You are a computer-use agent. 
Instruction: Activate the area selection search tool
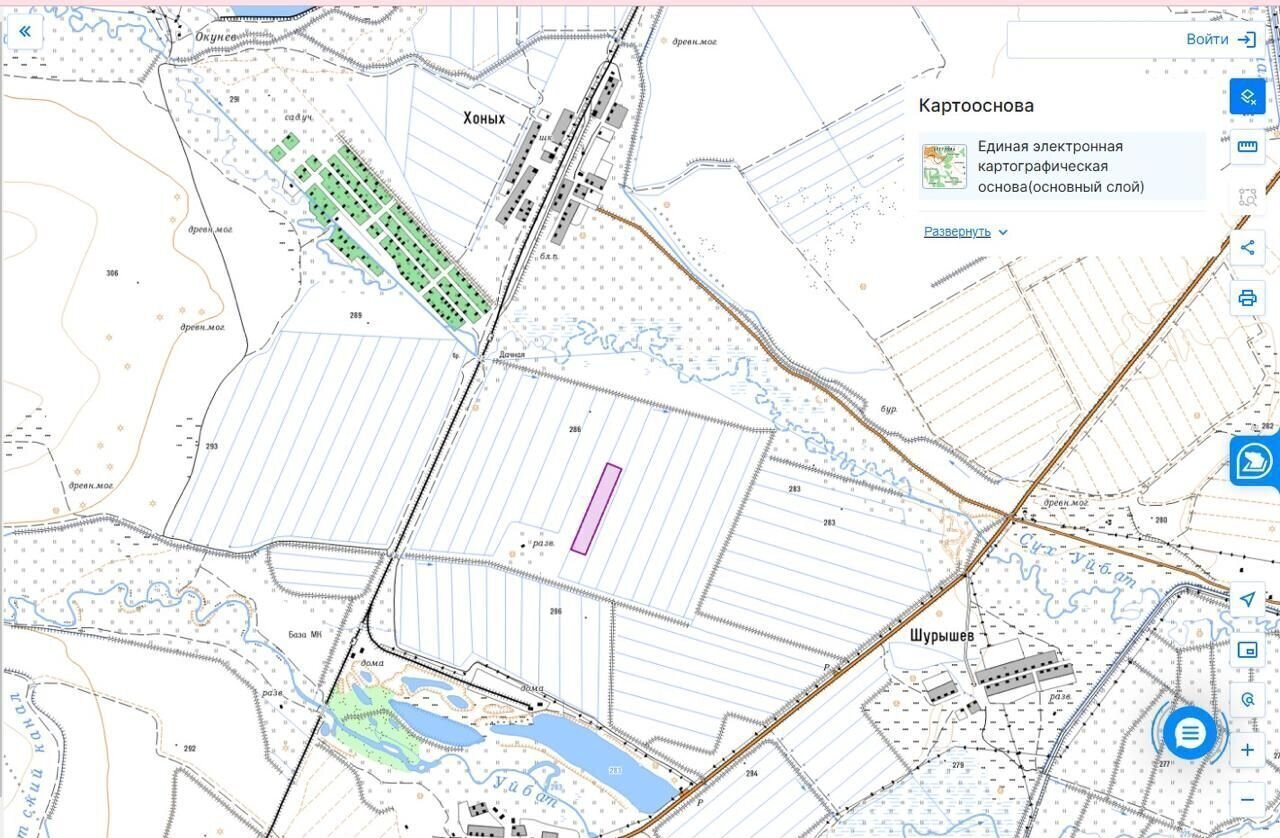[x=1247, y=197]
